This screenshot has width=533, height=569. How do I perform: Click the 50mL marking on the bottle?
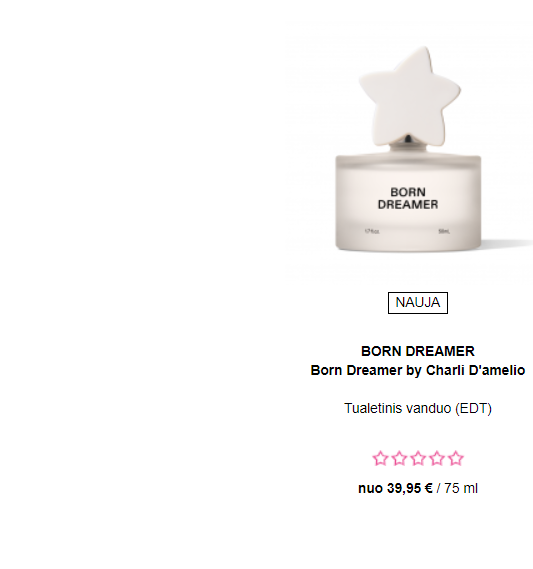444,231
